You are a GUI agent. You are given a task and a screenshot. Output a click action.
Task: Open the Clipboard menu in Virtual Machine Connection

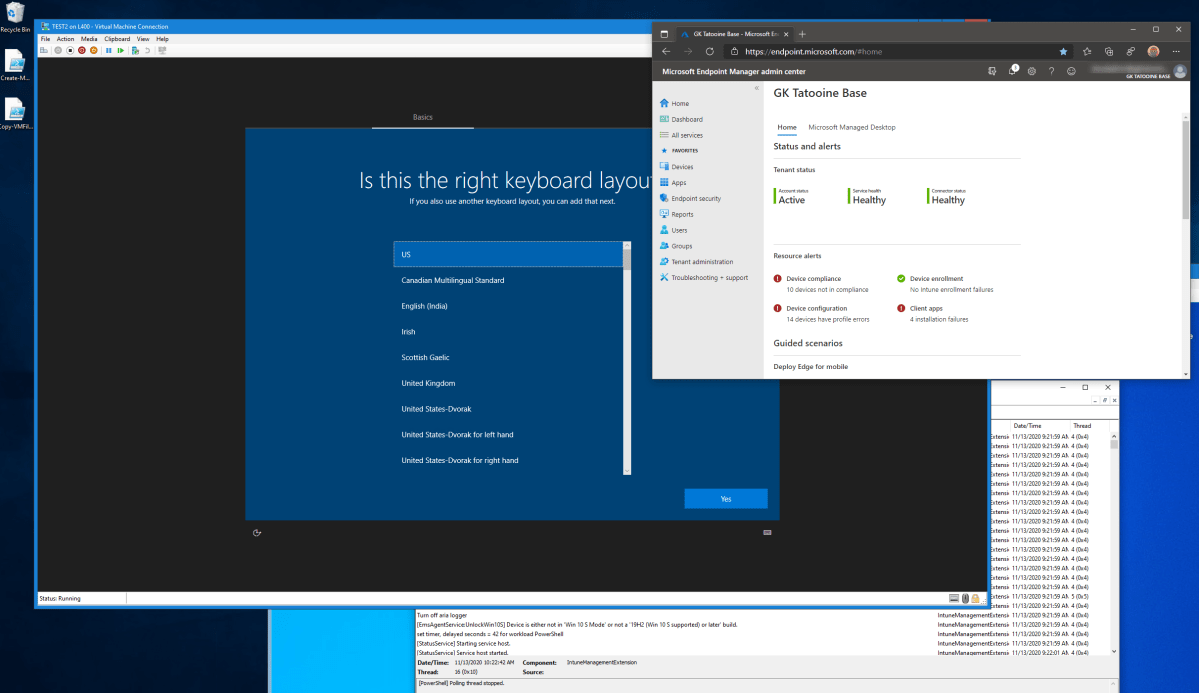tap(116, 38)
